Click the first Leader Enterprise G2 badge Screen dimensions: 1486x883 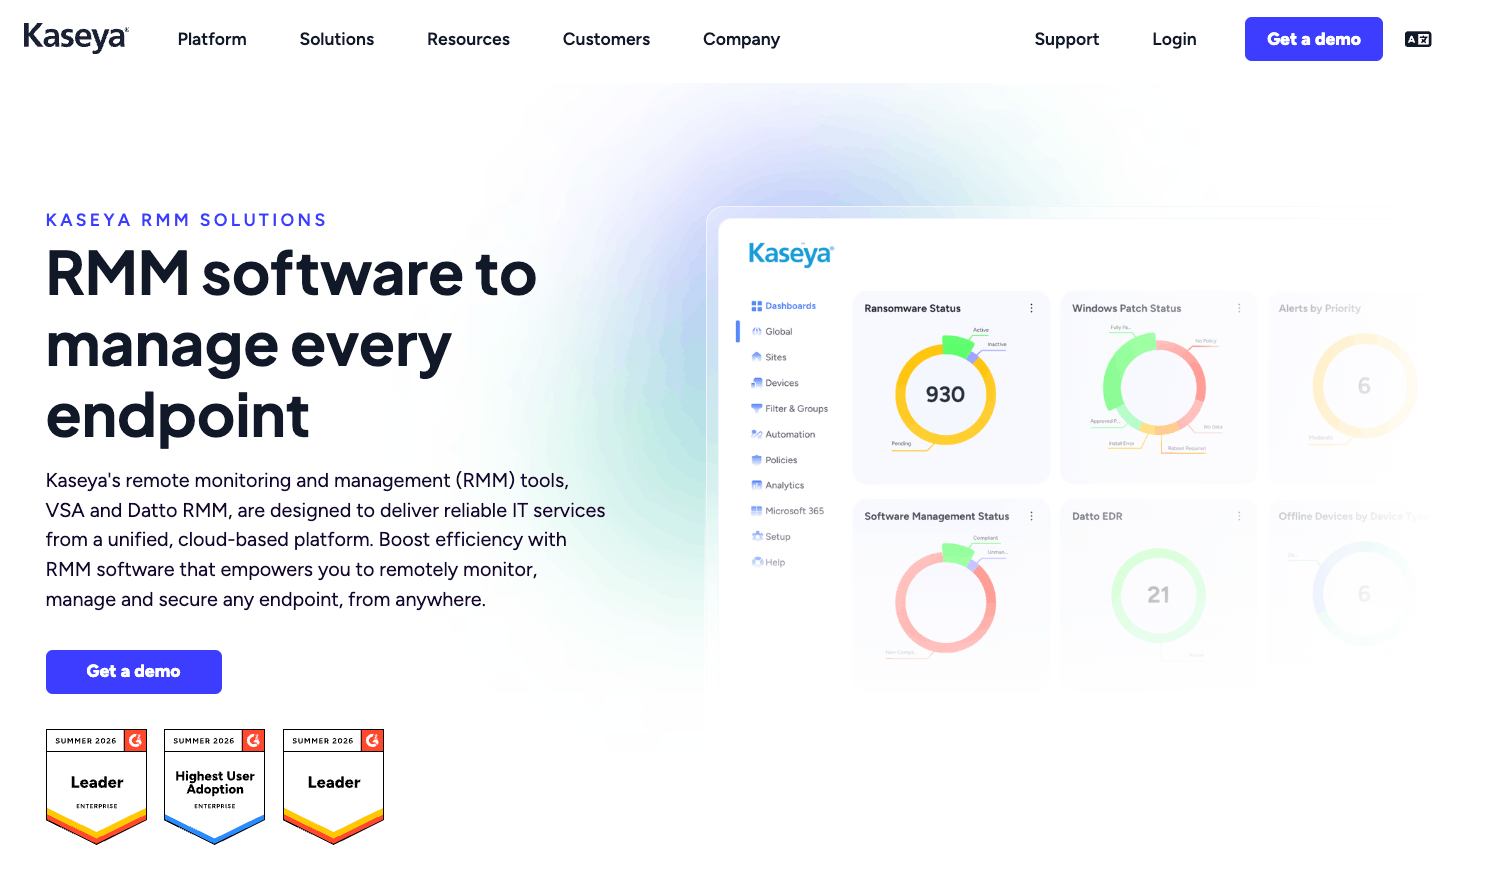coord(97,786)
